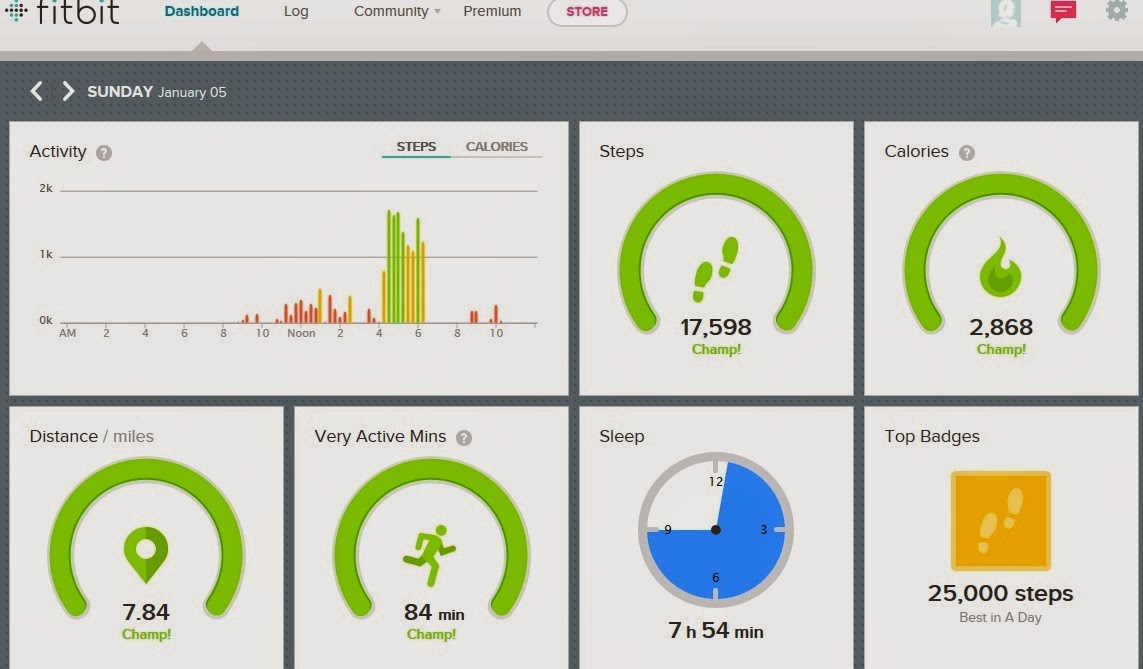Click the 17,598 steps value
This screenshot has height=669, width=1143.
click(x=716, y=327)
